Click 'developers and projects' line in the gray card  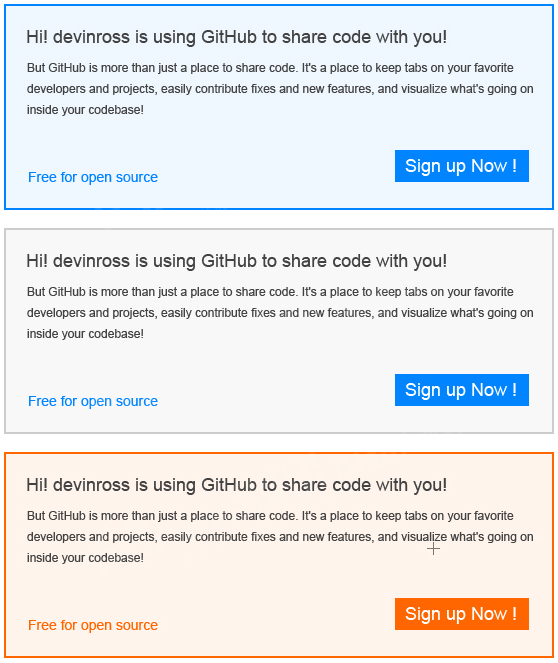(280, 313)
